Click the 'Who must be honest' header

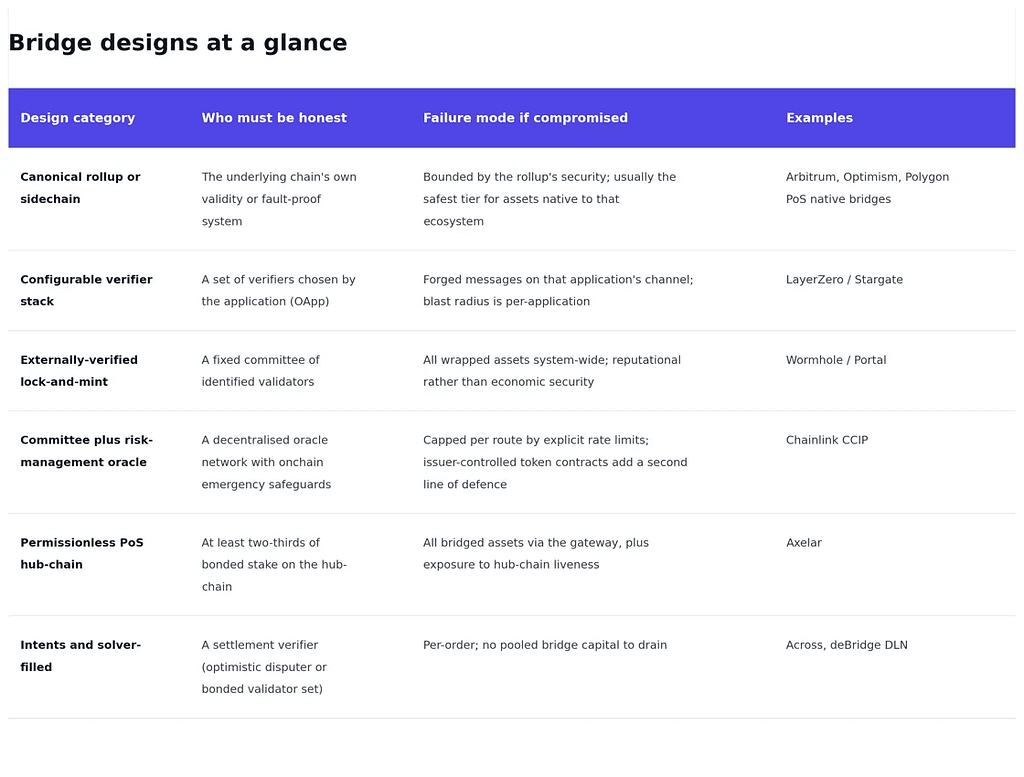point(274,118)
